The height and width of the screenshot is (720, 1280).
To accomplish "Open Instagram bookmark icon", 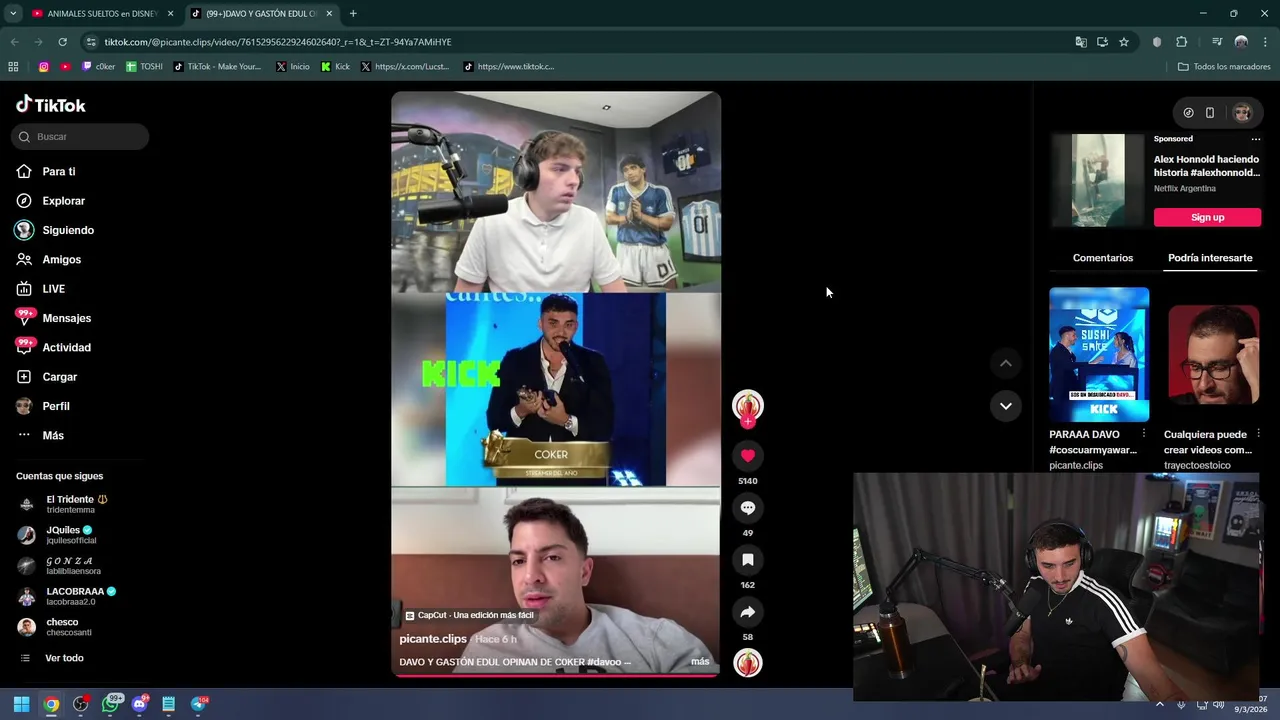I will click(x=44, y=67).
